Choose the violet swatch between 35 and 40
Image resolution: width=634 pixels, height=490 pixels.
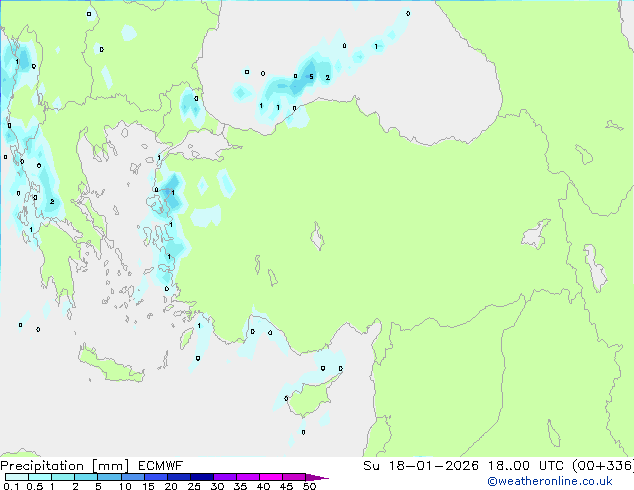[x=248, y=477]
